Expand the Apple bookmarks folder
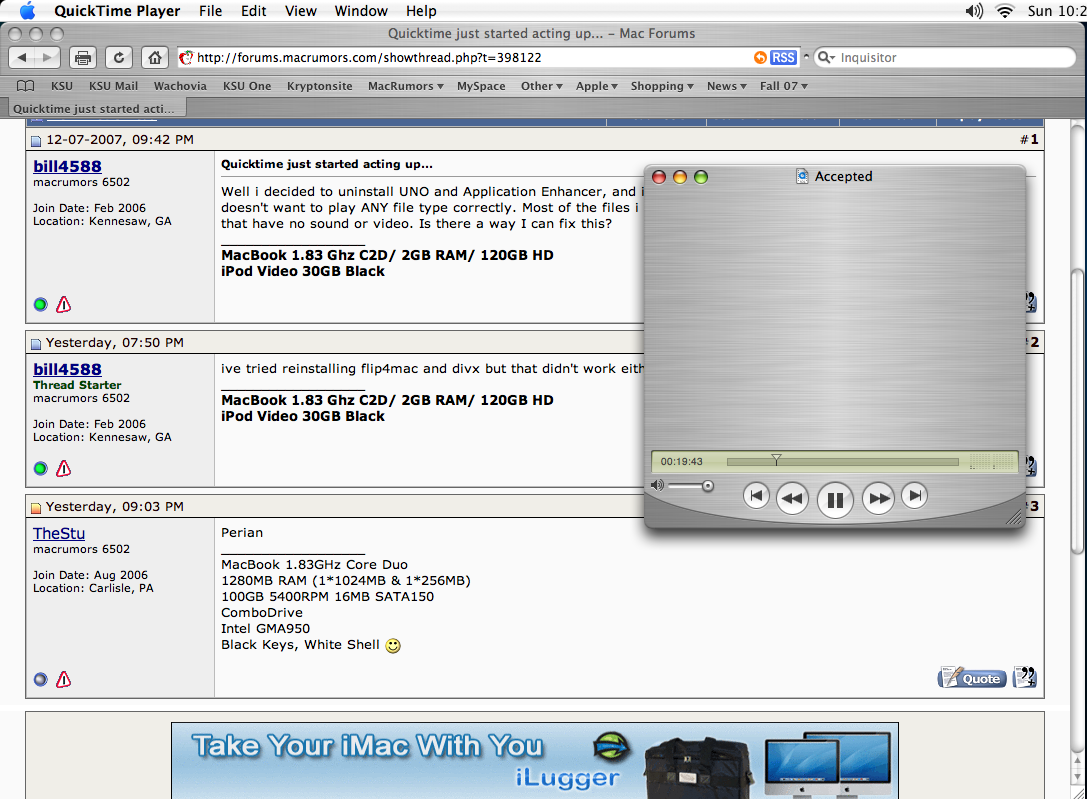The height and width of the screenshot is (799, 1087). pyautogui.click(x=596, y=86)
